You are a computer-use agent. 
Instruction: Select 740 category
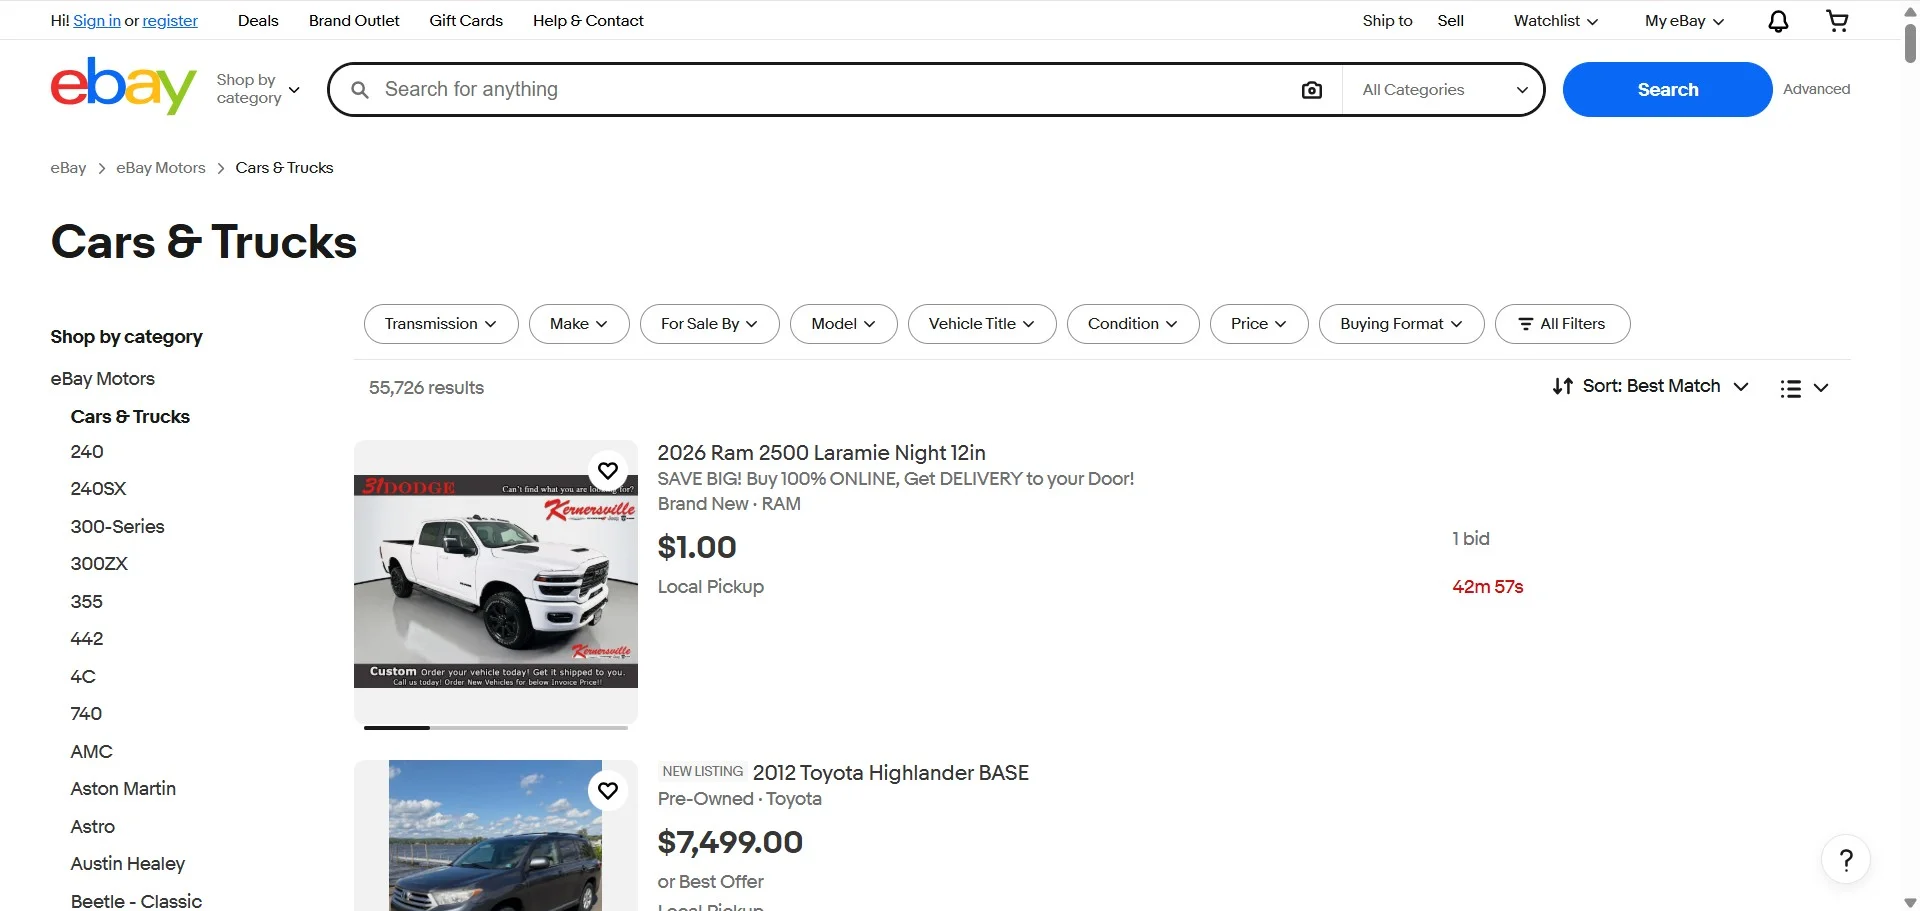pos(86,714)
